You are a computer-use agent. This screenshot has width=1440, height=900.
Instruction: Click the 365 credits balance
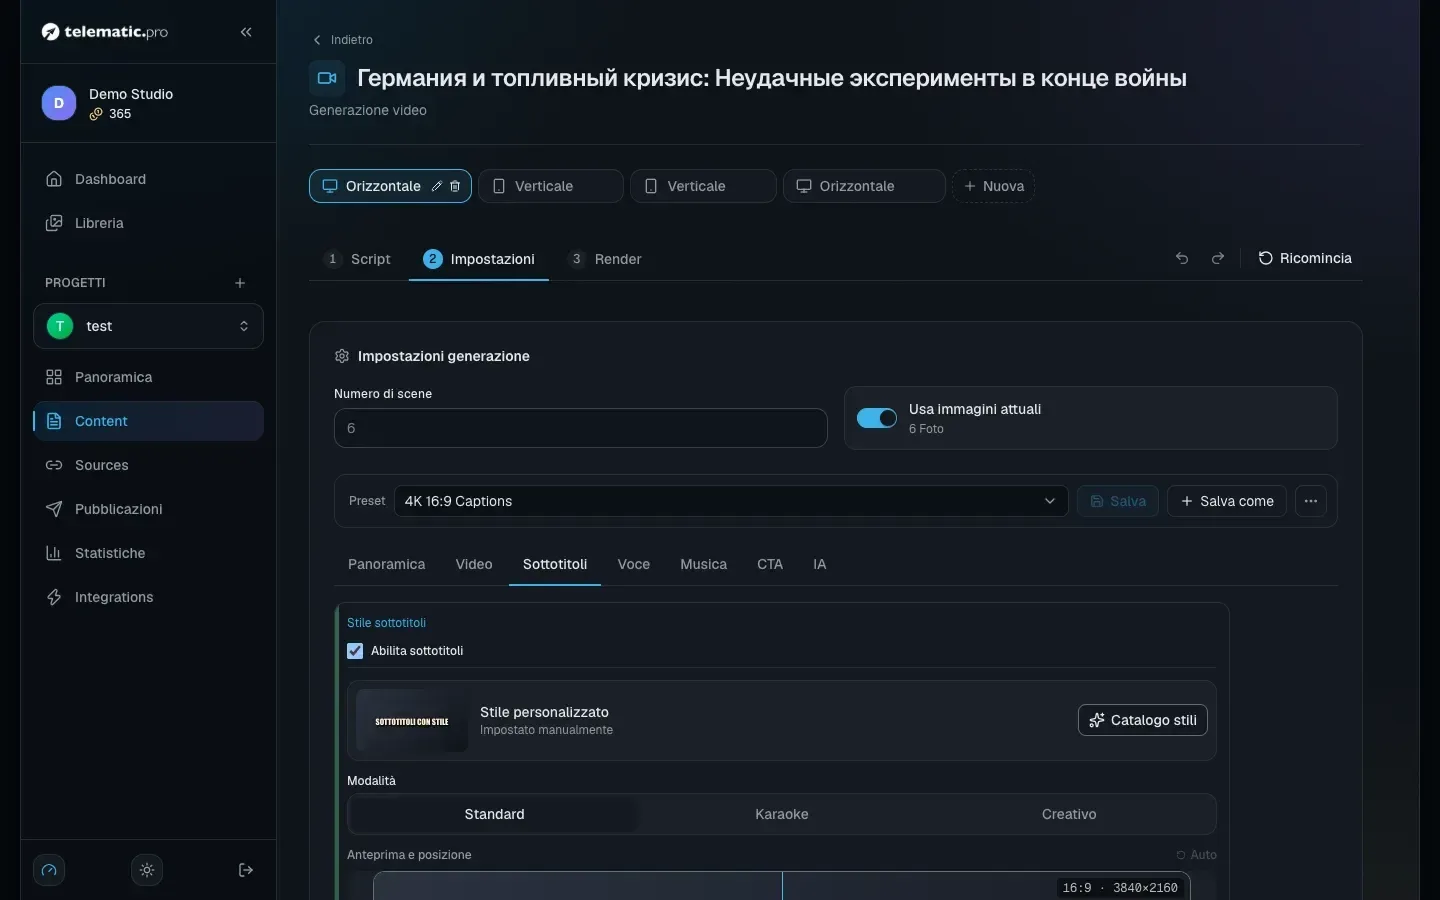(x=111, y=114)
